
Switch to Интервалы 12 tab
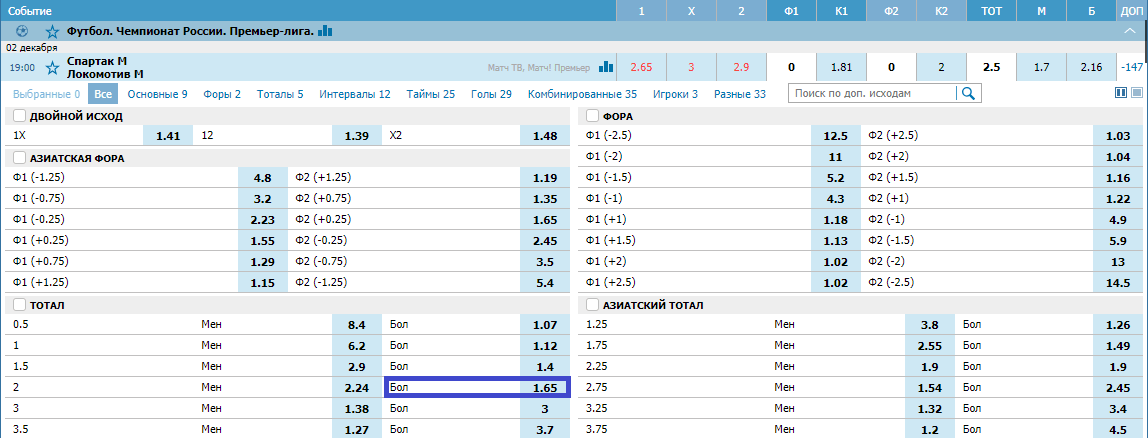coord(355,94)
